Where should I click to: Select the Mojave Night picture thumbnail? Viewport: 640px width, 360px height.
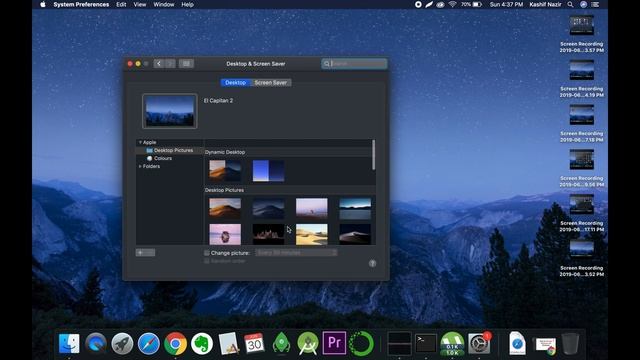click(268, 209)
